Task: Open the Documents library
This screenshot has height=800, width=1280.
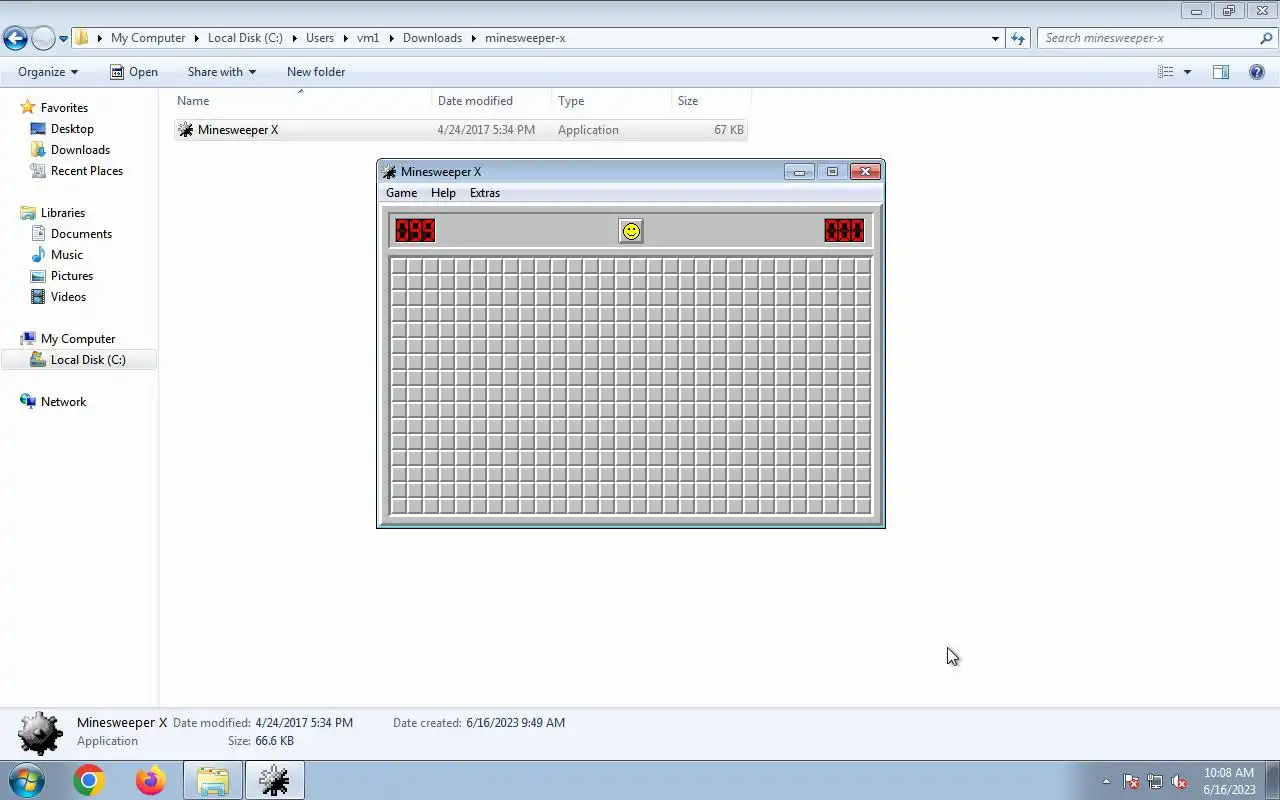Action: pos(81,234)
